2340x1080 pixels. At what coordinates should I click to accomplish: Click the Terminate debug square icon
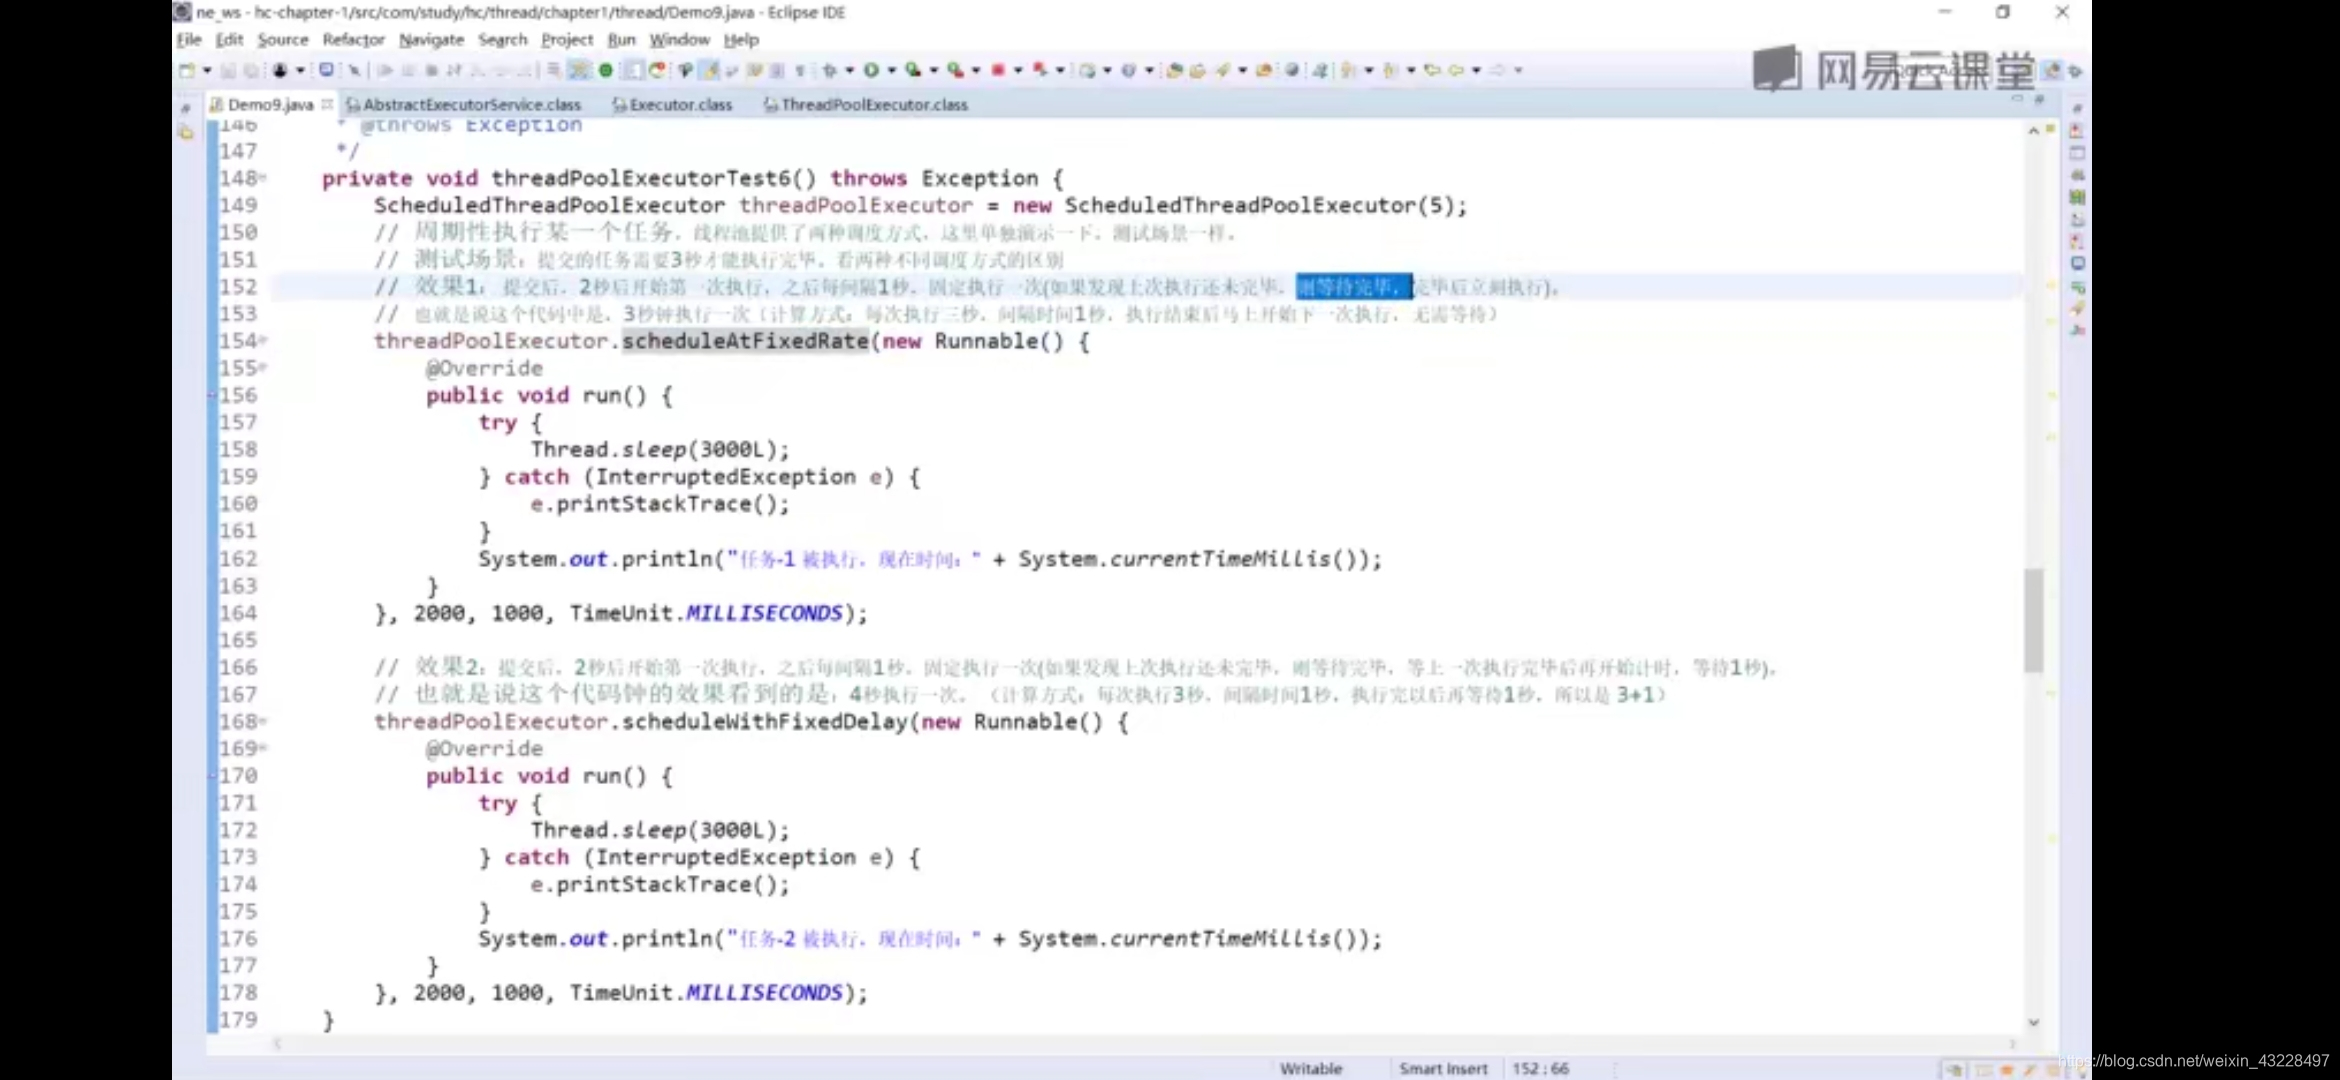[432, 70]
